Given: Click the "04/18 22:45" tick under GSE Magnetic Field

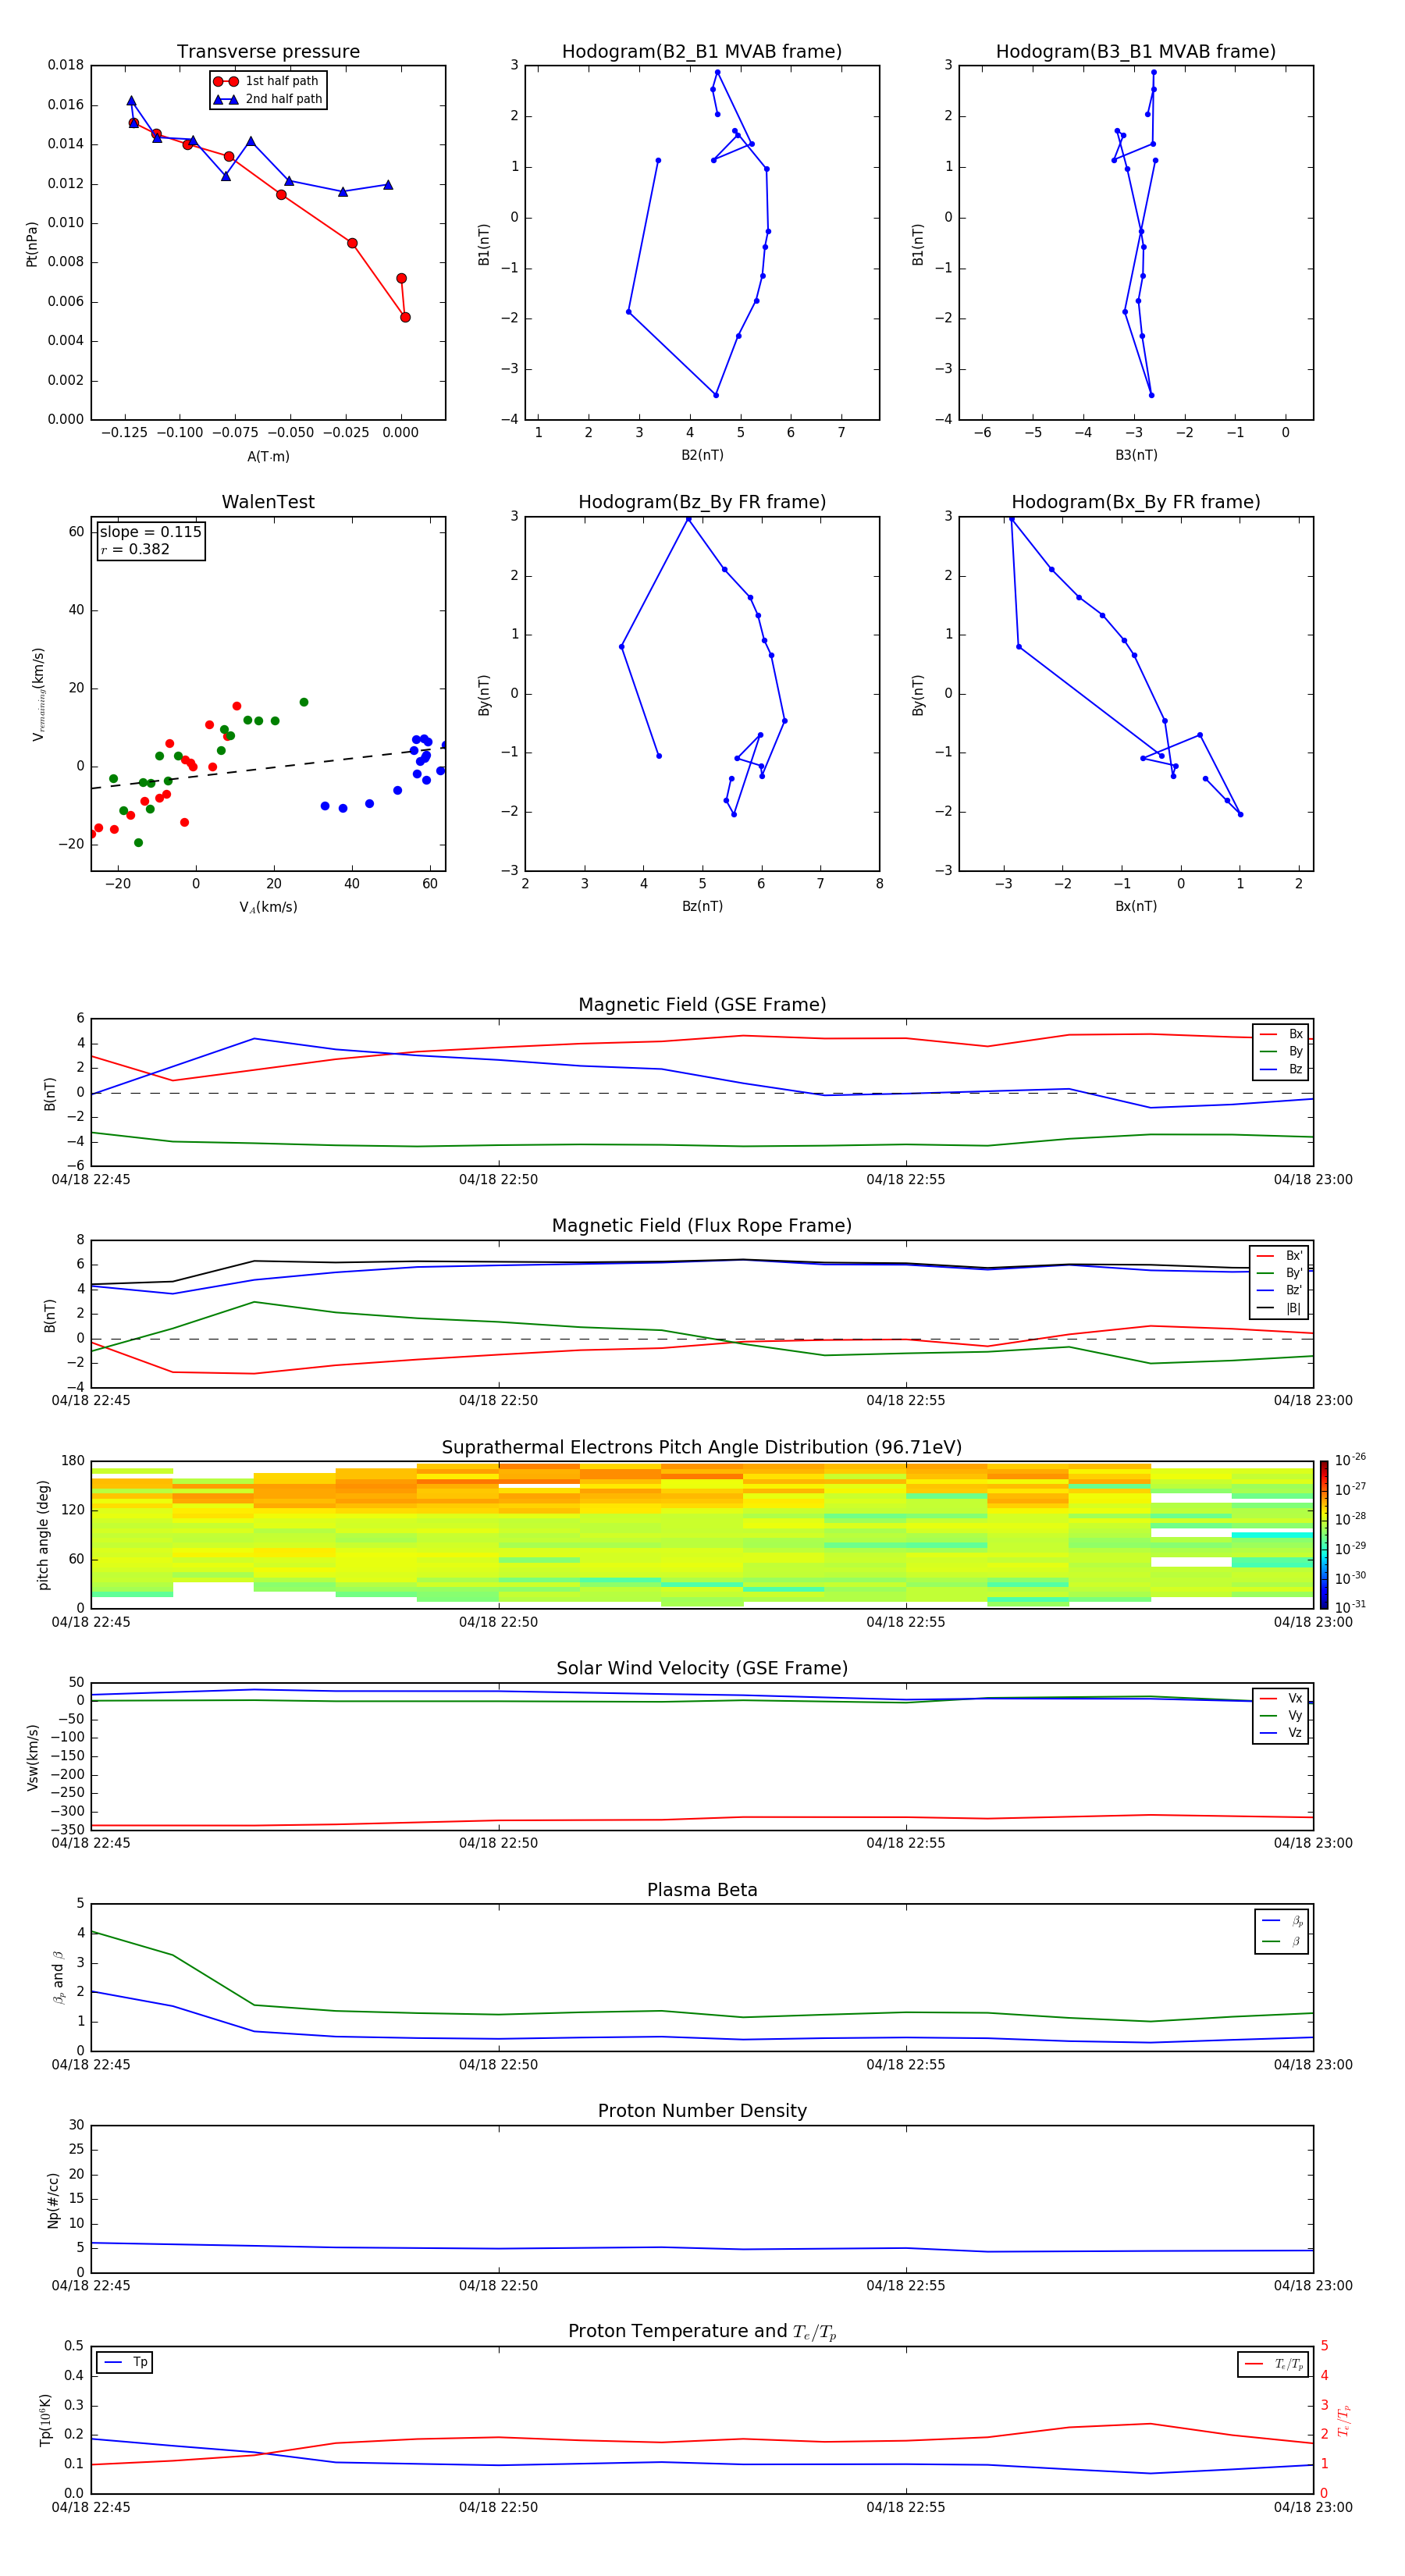Looking at the screenshot, I should click(91, 1180).
